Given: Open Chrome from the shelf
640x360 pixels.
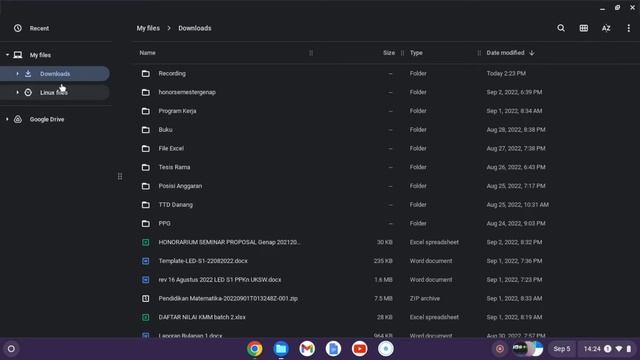Looking at the screenshot, I should click(255, 349).
